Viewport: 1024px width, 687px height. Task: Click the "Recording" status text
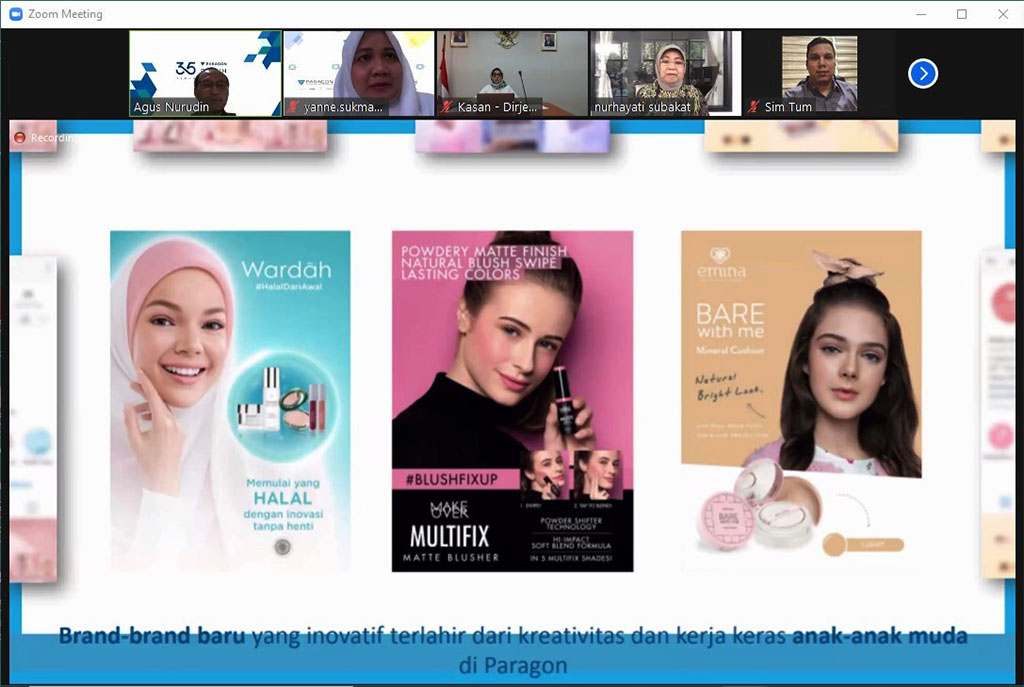(53, 138)
